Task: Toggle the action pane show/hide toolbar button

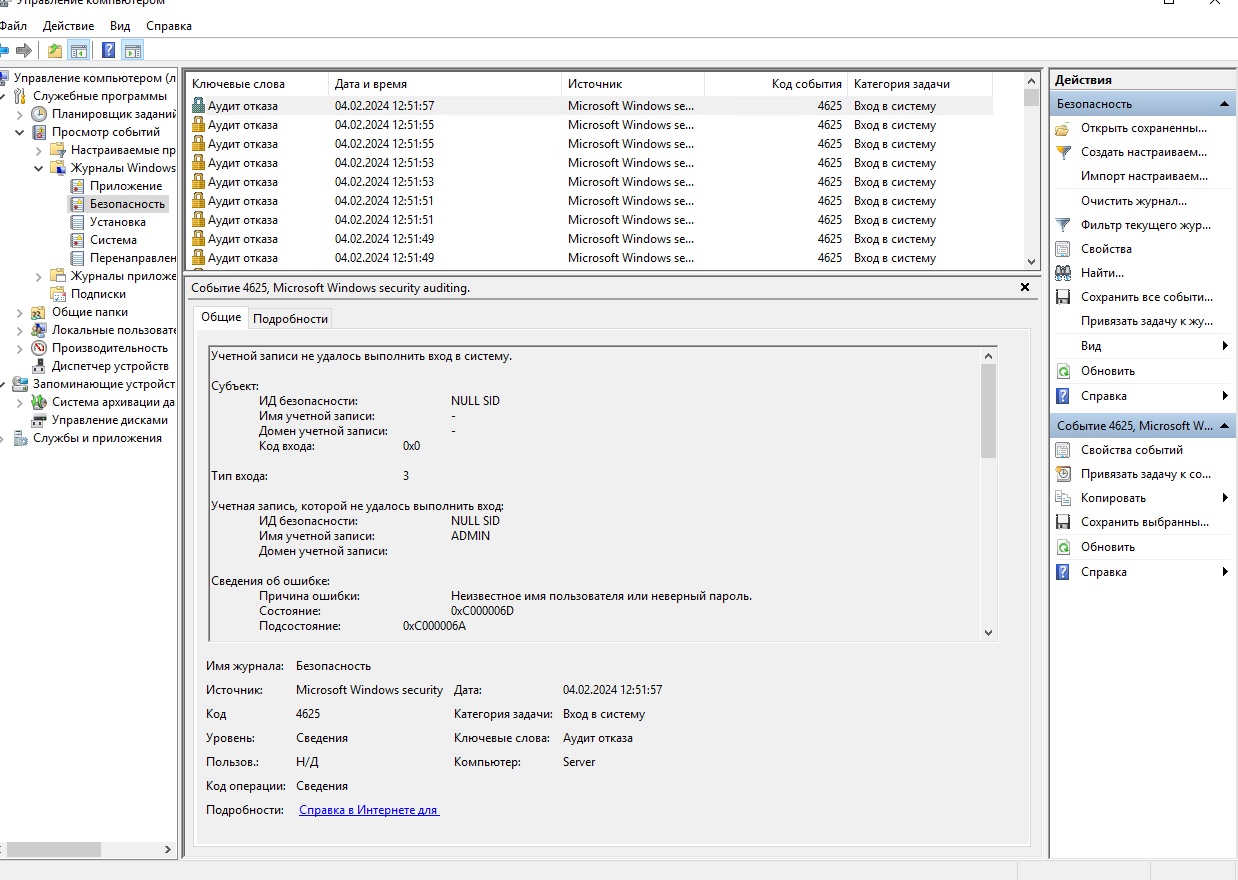Action: [133, 50]
